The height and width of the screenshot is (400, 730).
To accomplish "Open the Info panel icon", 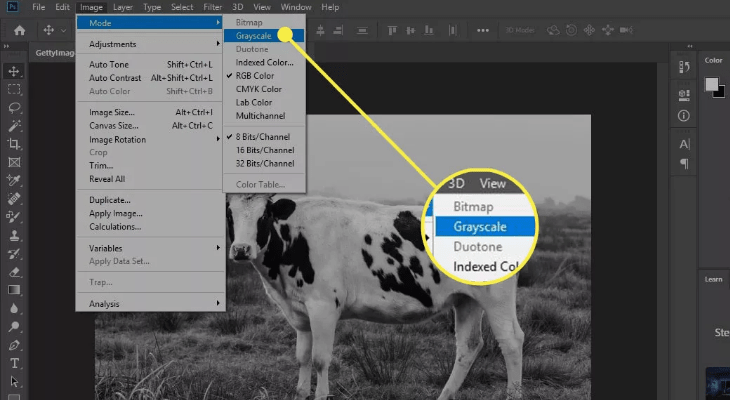I will click(x=684, y=116).
